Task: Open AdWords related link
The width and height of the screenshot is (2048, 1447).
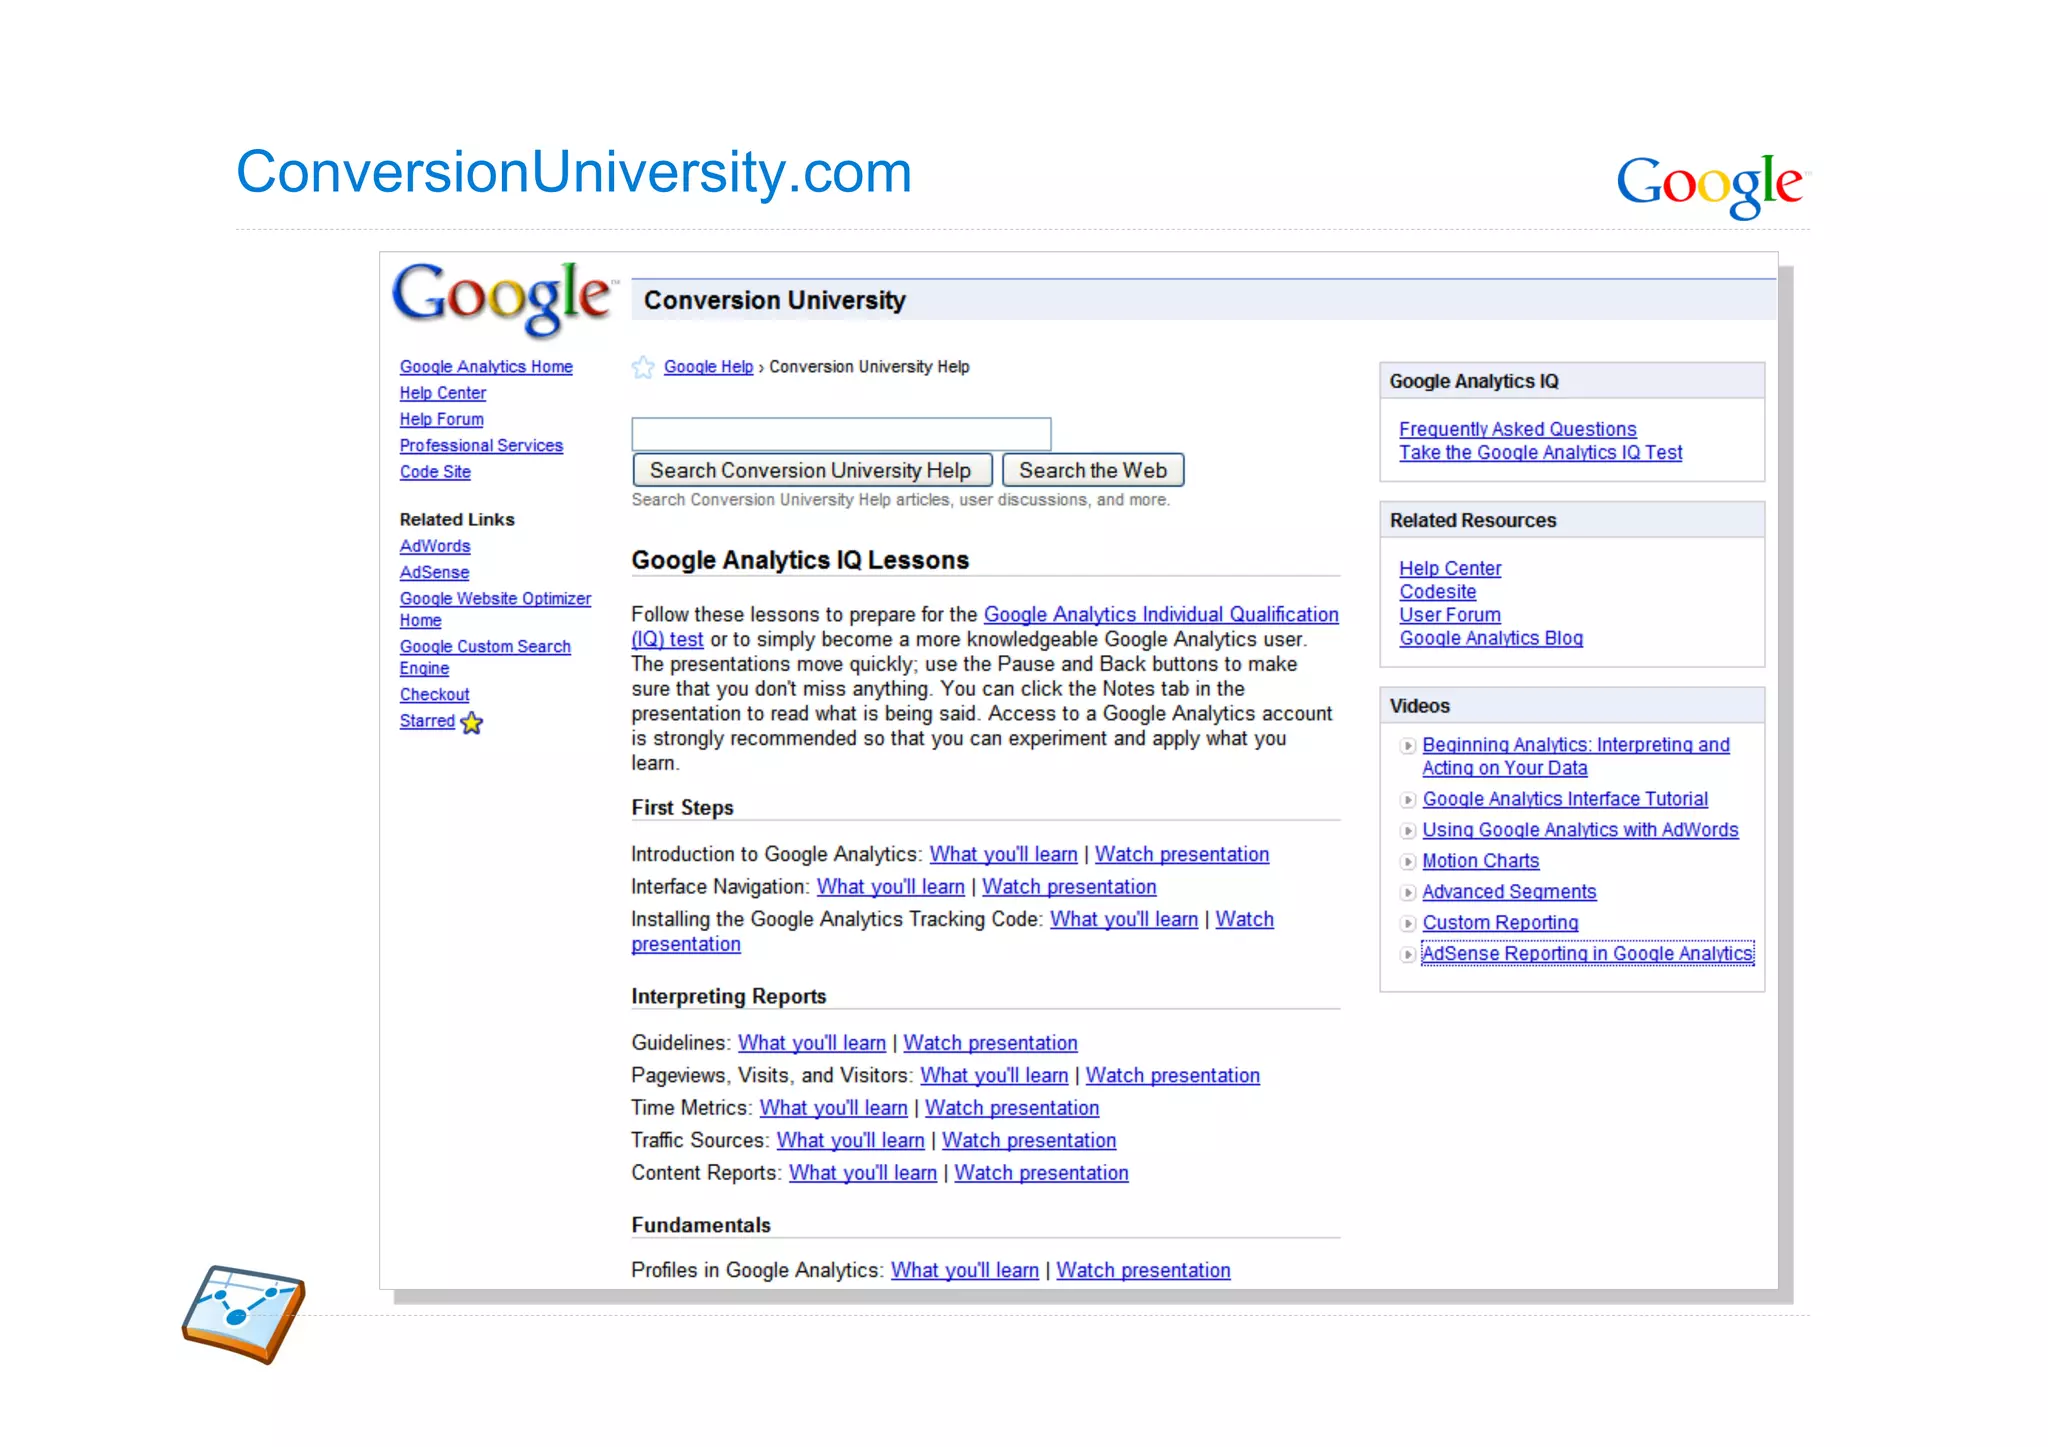Action: coord(435,546)
